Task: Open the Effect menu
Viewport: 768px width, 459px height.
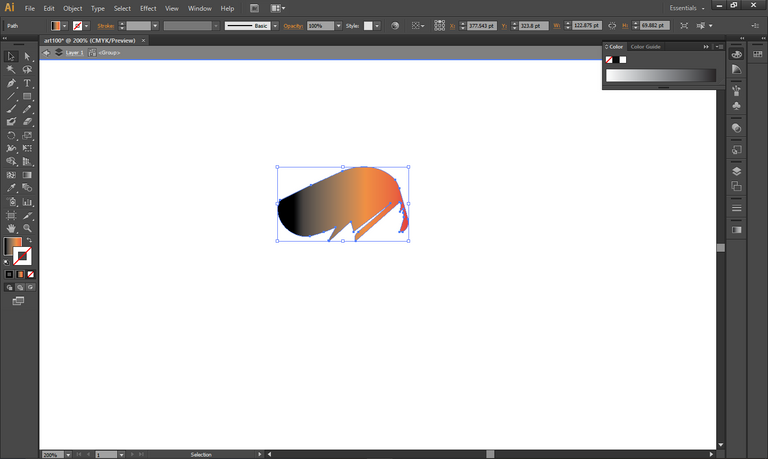Action: 148,8
